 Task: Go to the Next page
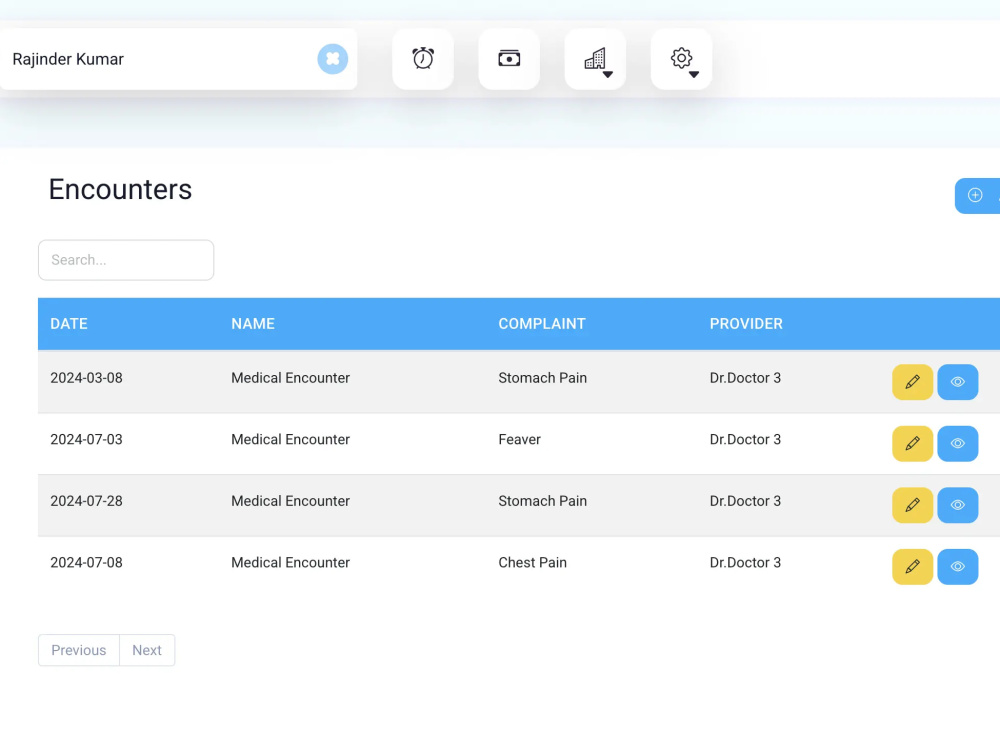147,650
